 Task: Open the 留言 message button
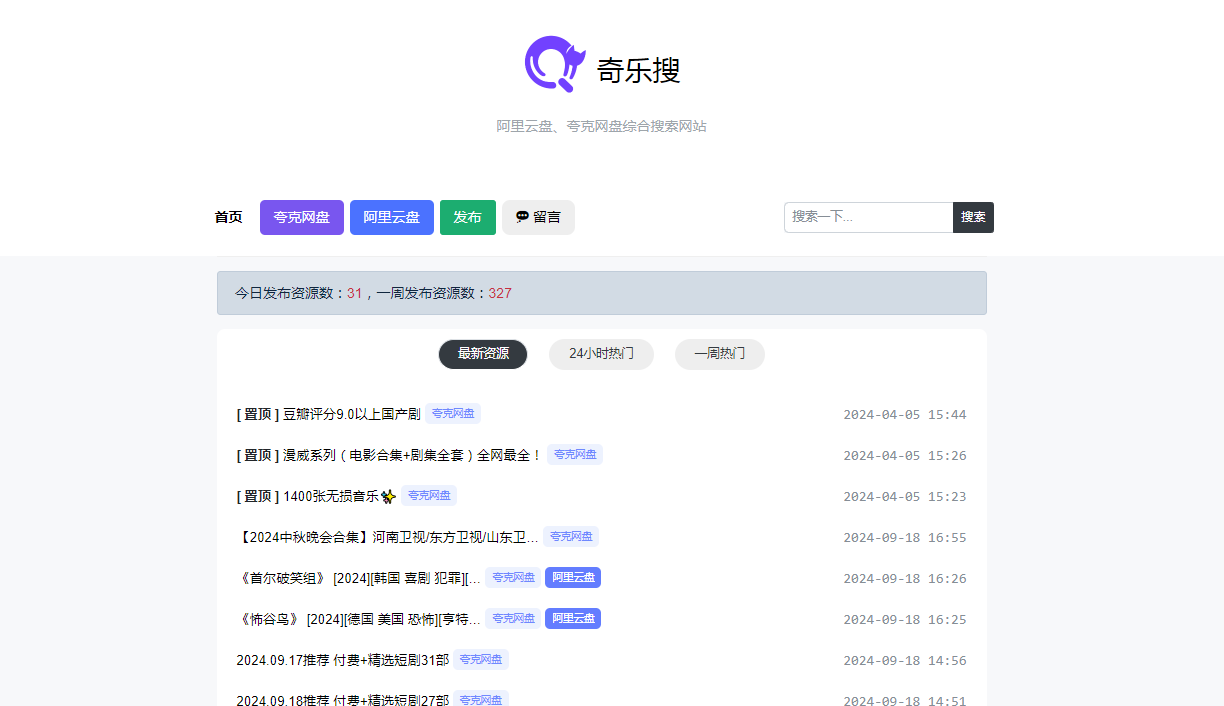538,217
